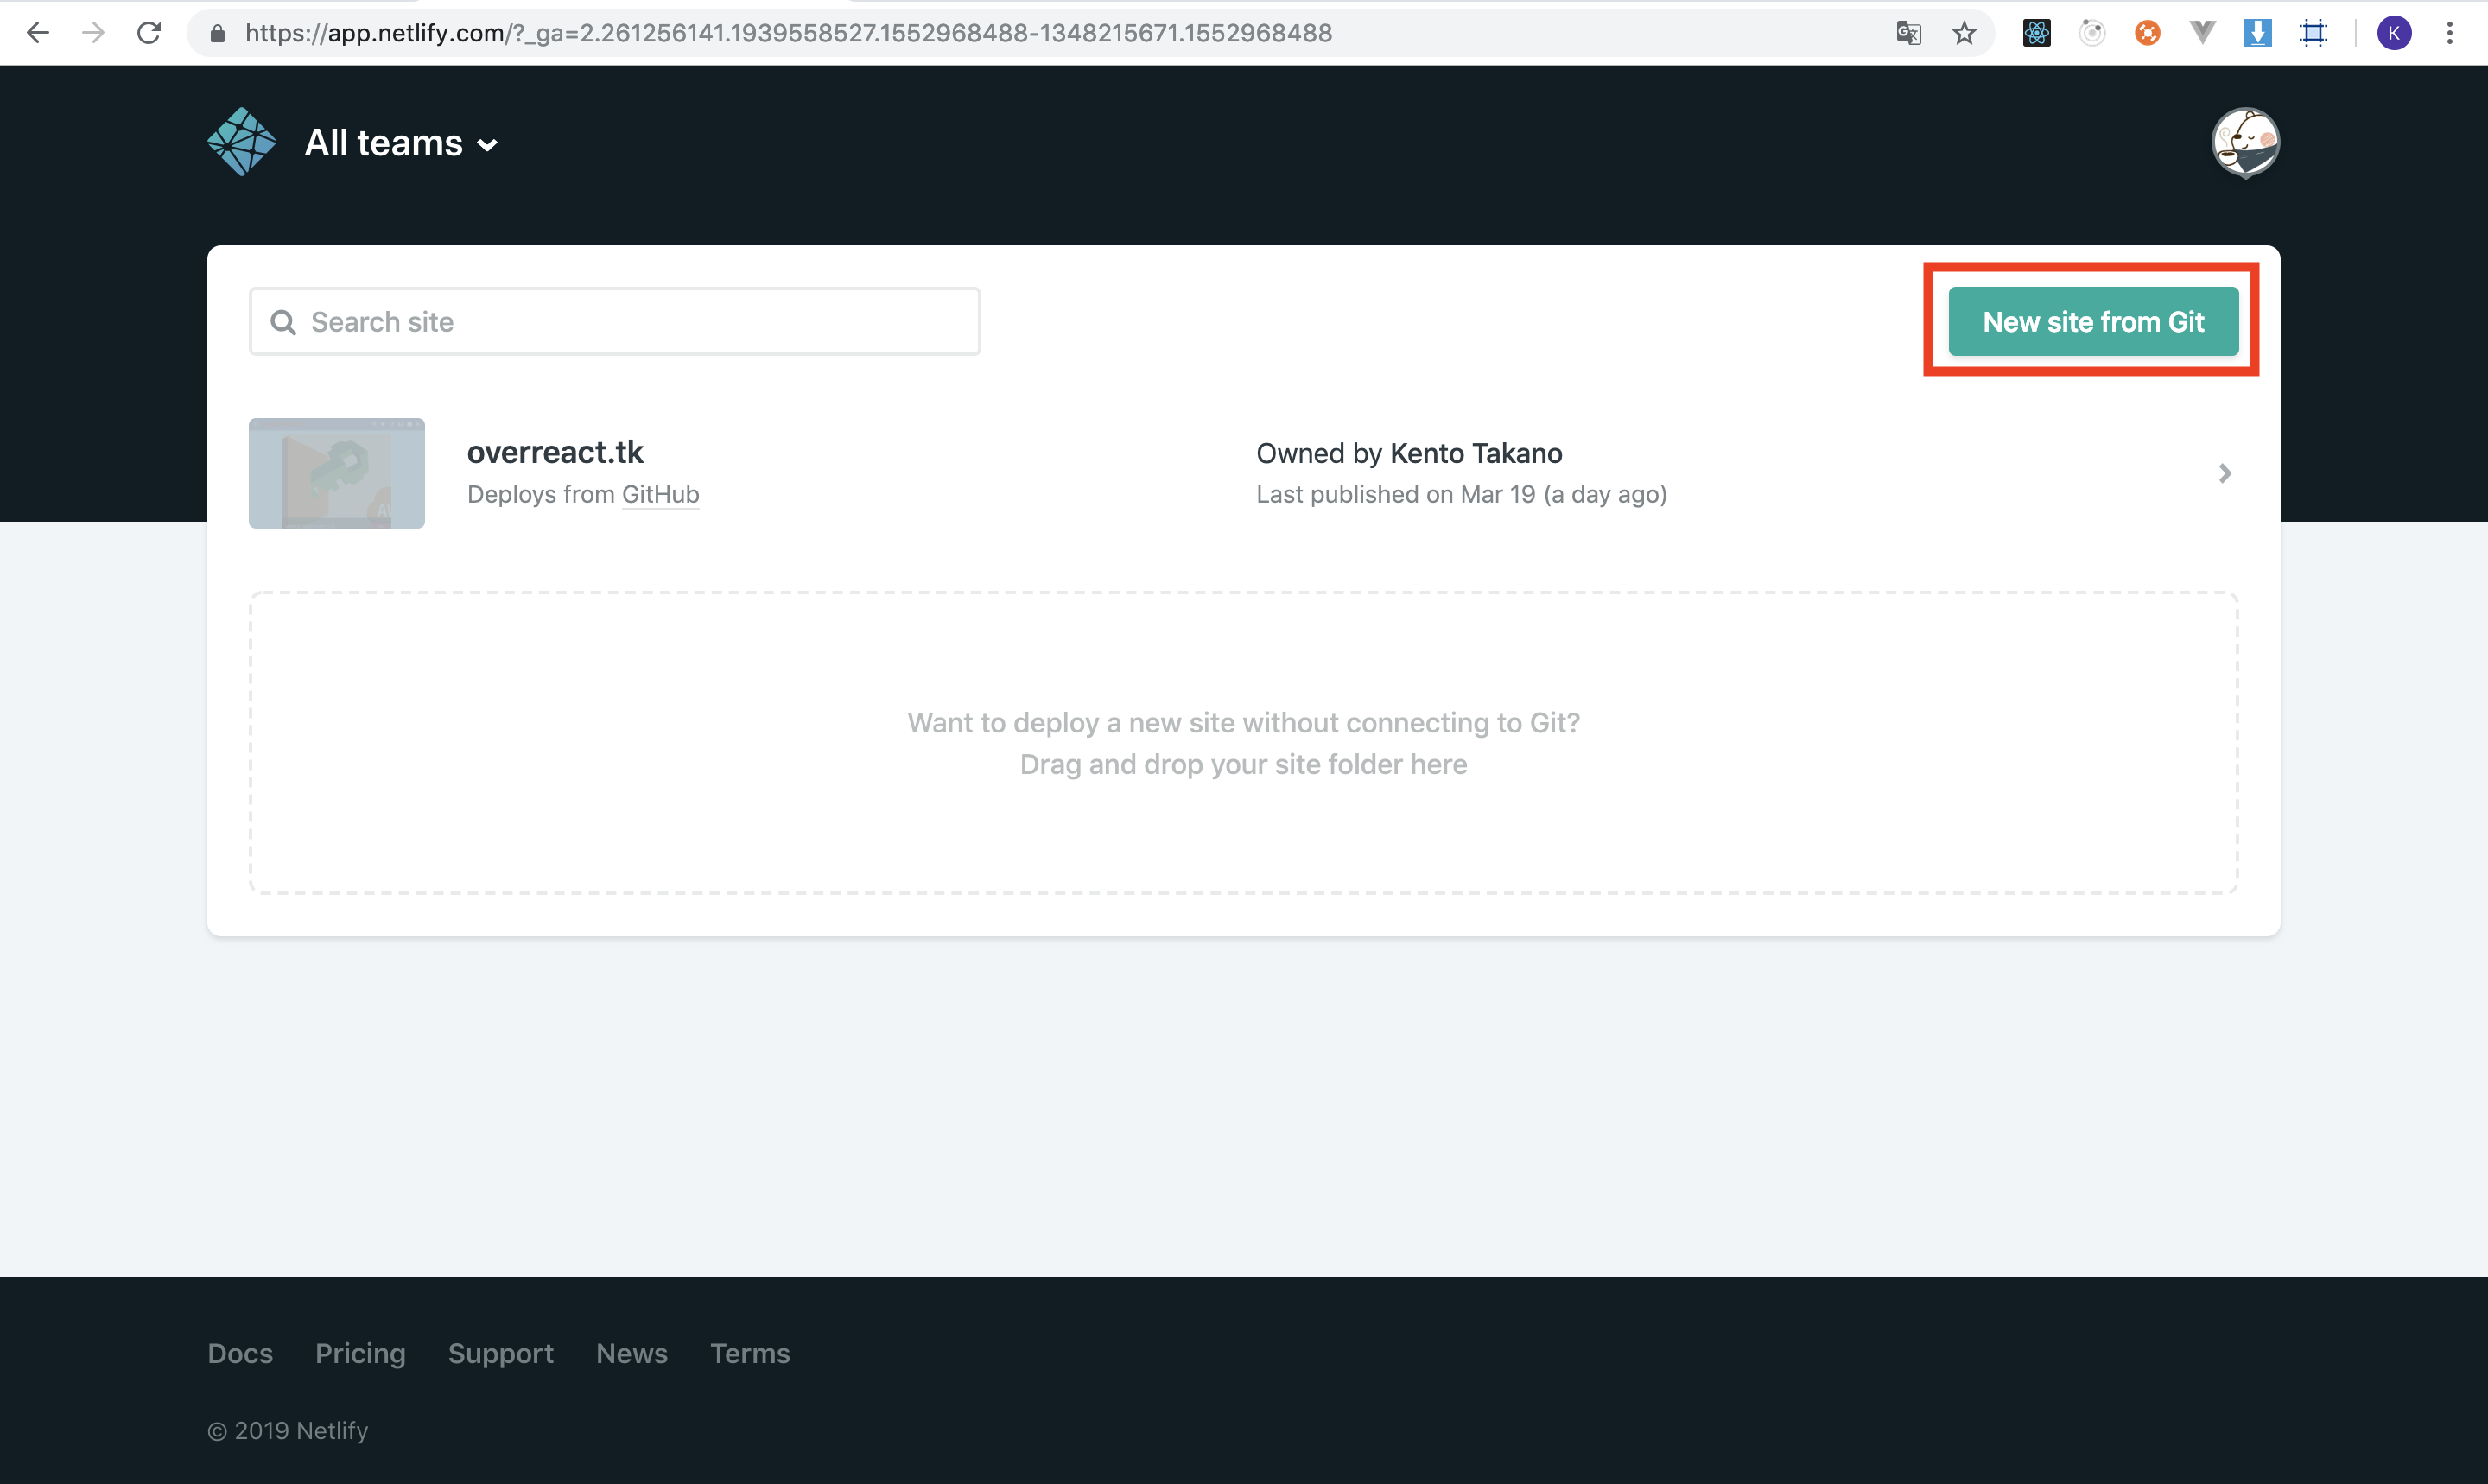Click the Chrome profile K avatar

coord(2393,33)
